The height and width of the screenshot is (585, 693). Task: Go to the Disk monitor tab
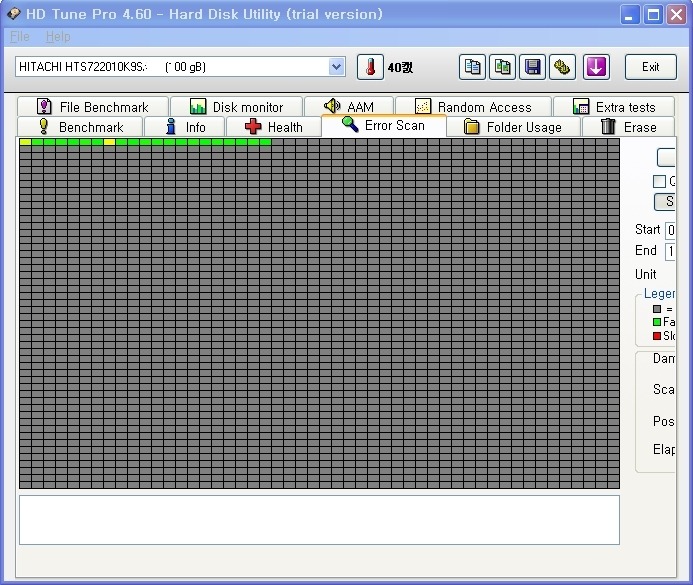(236, 107)
